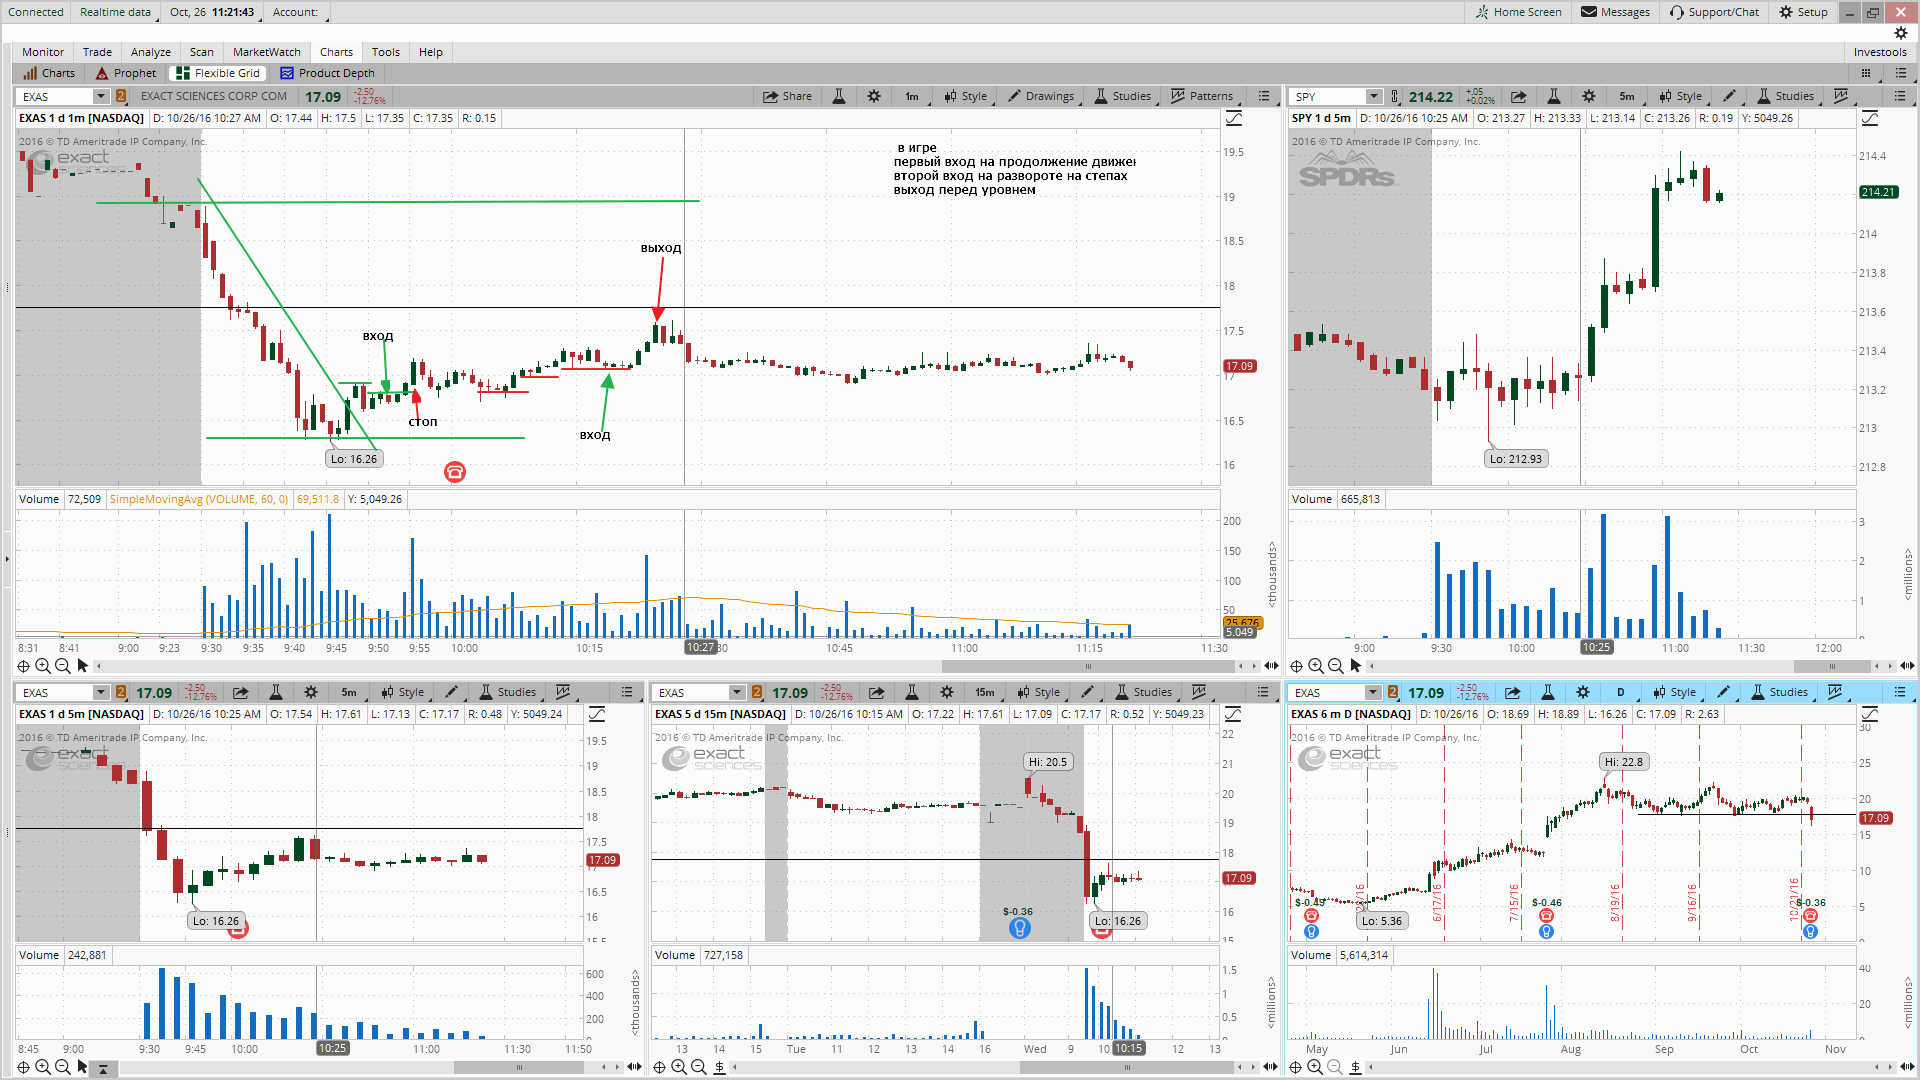Open Drawings menu in EXAS 1m chart
This screenshot has height=1080, width=1920.
click(x=1041, y=96)
